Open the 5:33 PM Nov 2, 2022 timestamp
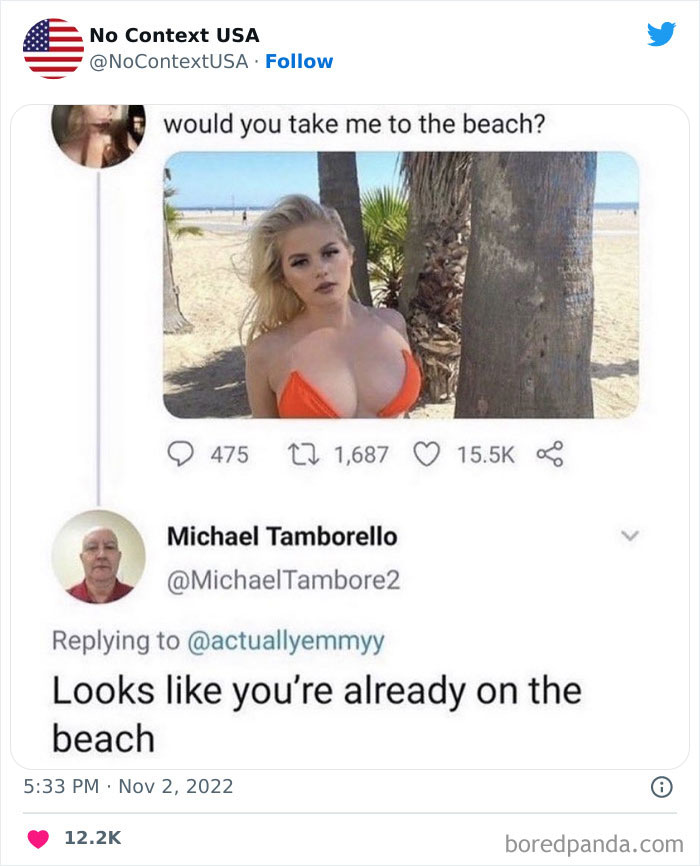 128,786
